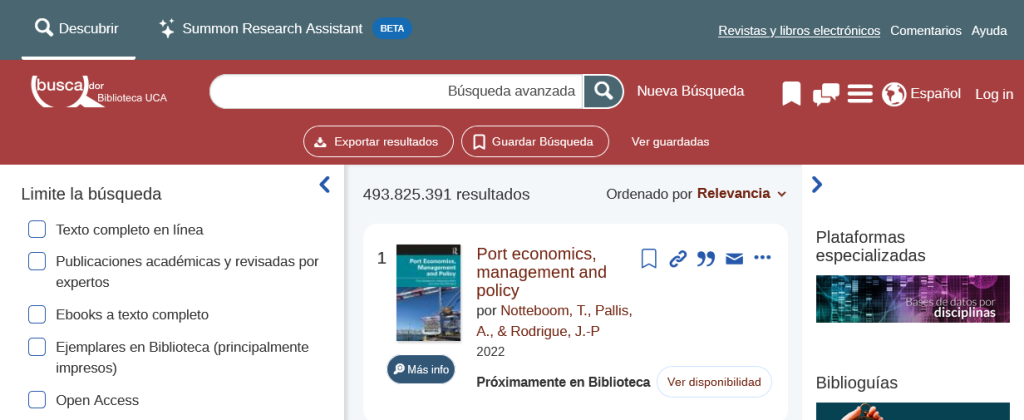This screenshot has height=420, width=1024.
Task: Check Ebooks a texto completo filter
Action: pyautogui.click(x=37, y=314)
